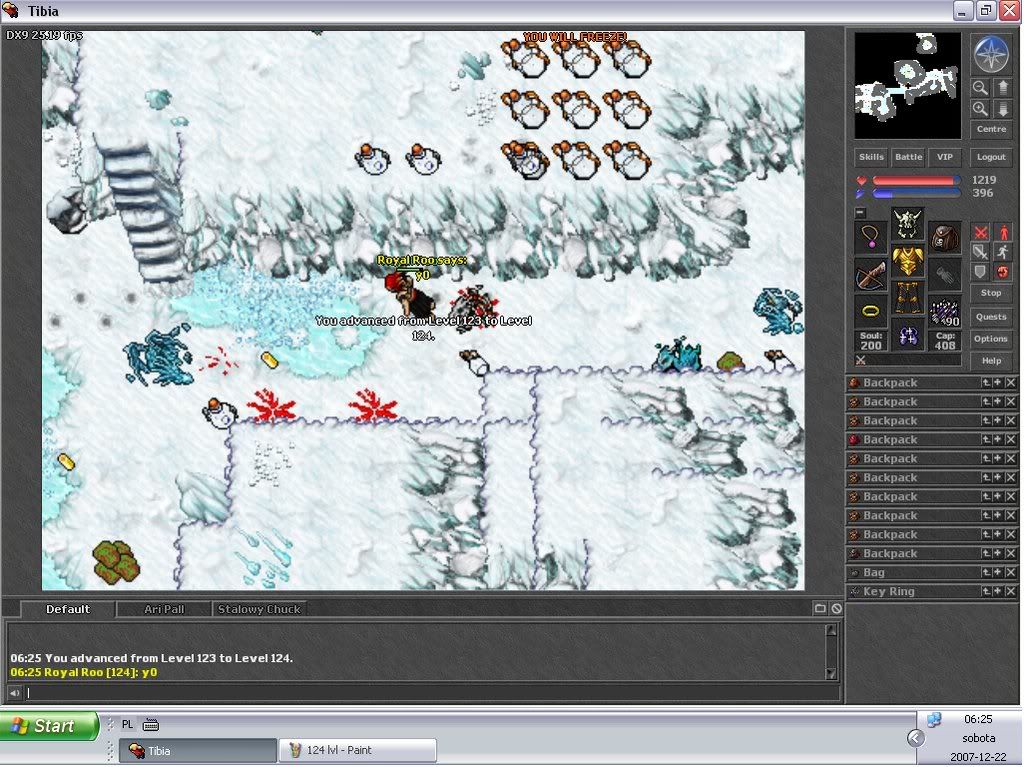Go up a level in red Backpack

point(986,440)
